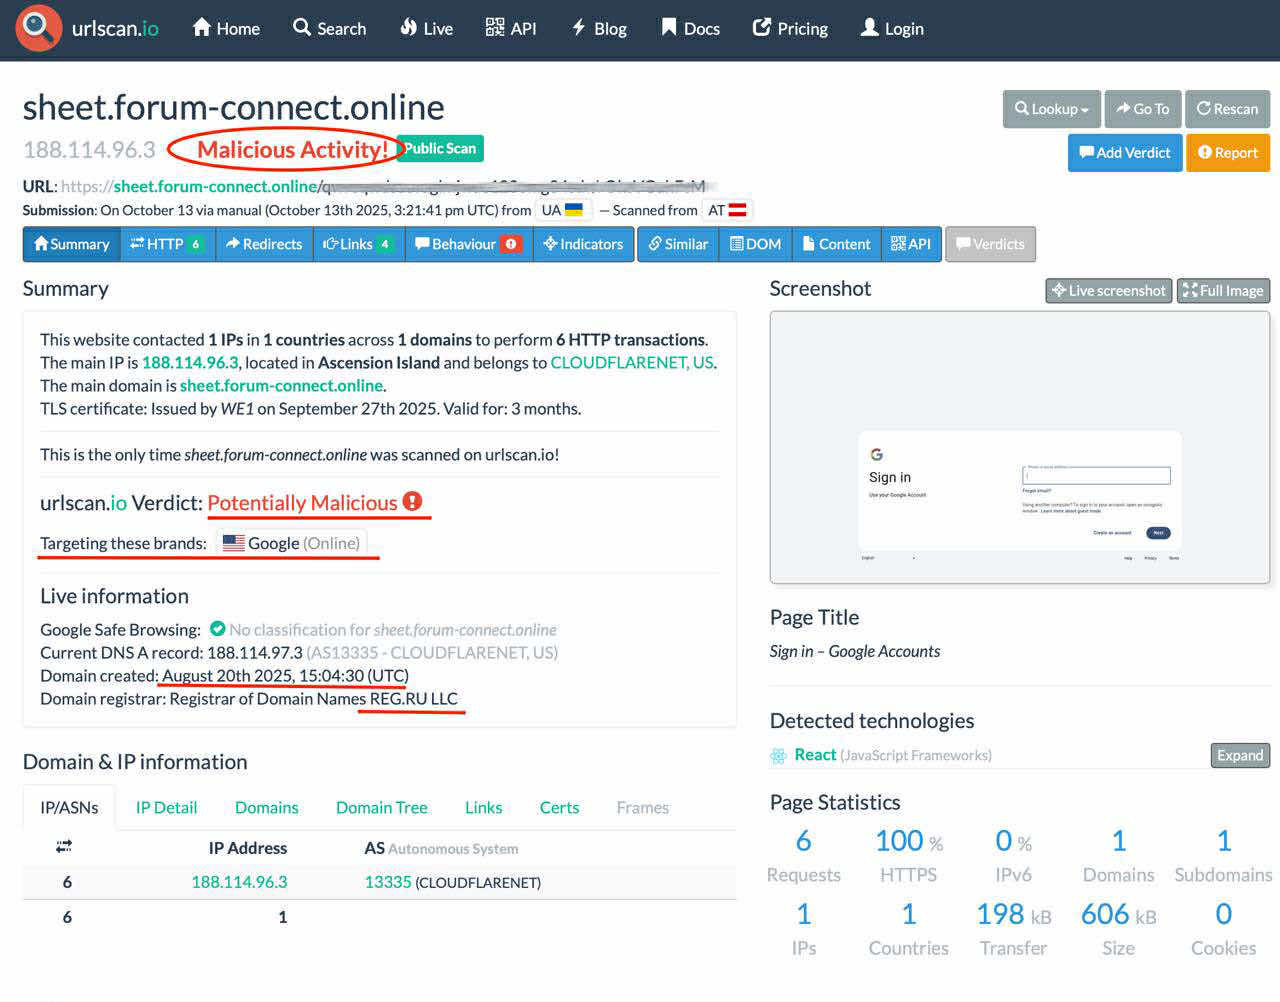Open the Go To menu
Screen dimensions: 1280x1002
(x=1143, y=109)
